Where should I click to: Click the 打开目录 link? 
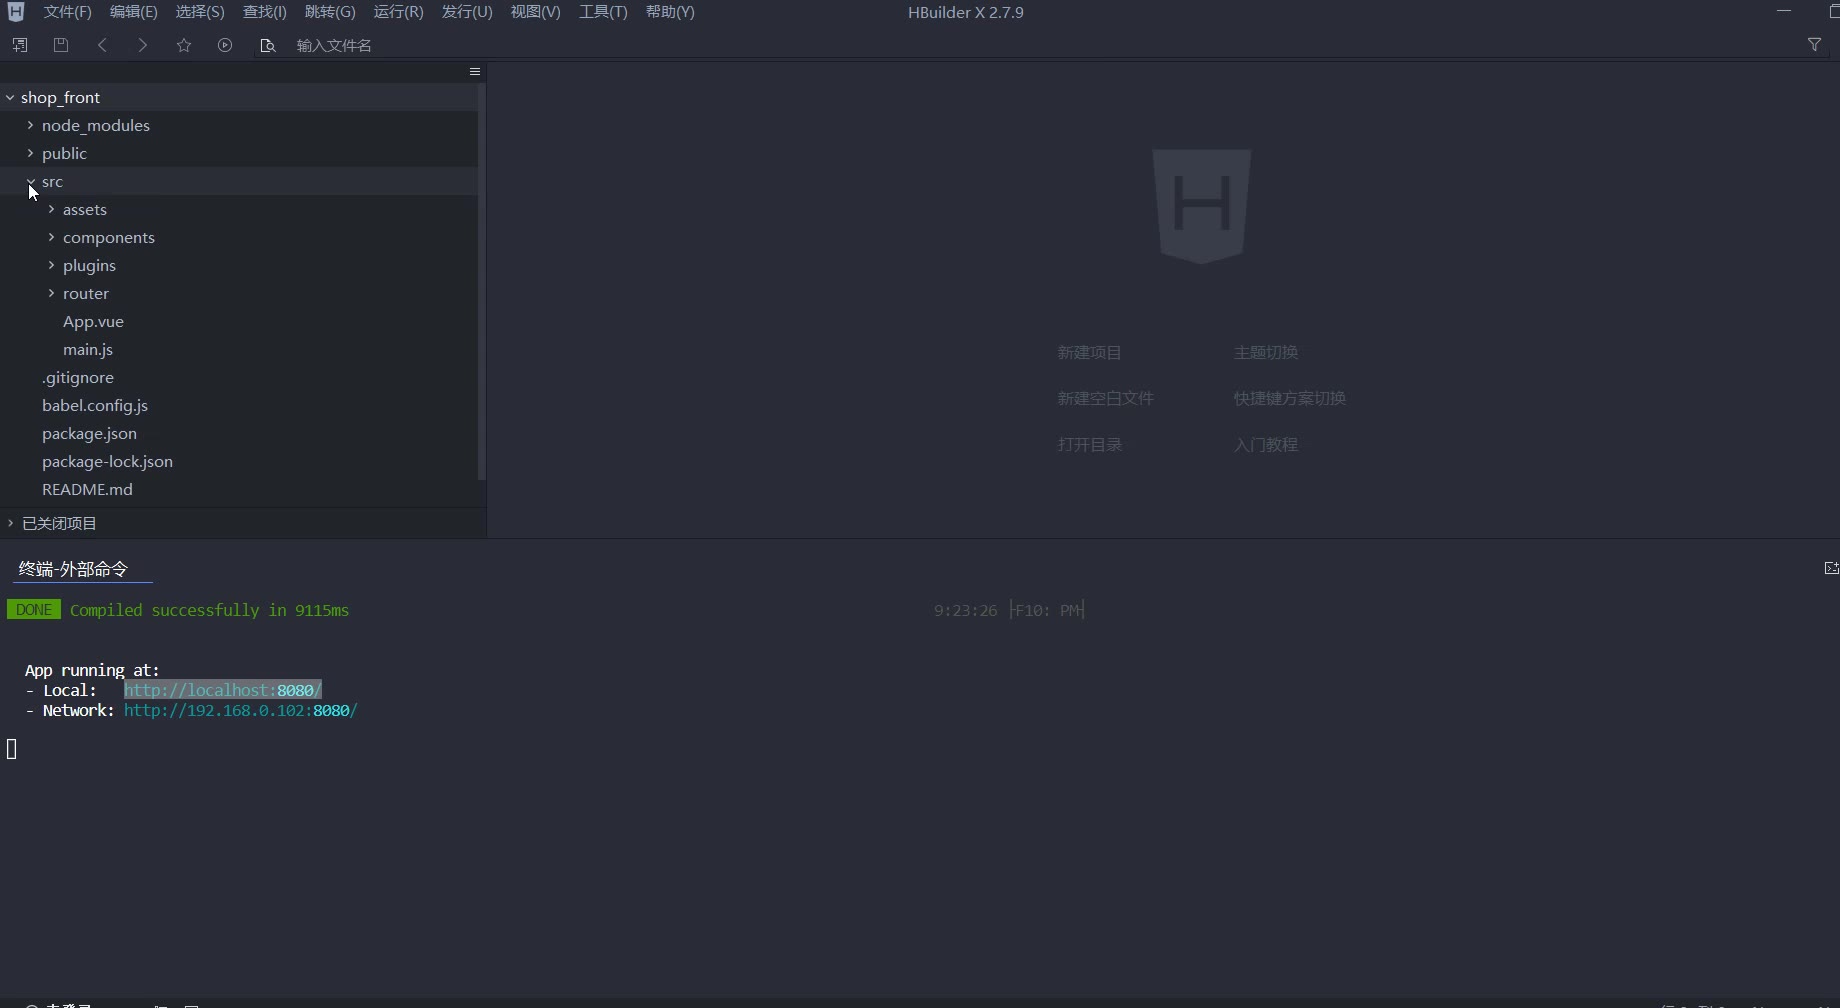(1089, 444)
